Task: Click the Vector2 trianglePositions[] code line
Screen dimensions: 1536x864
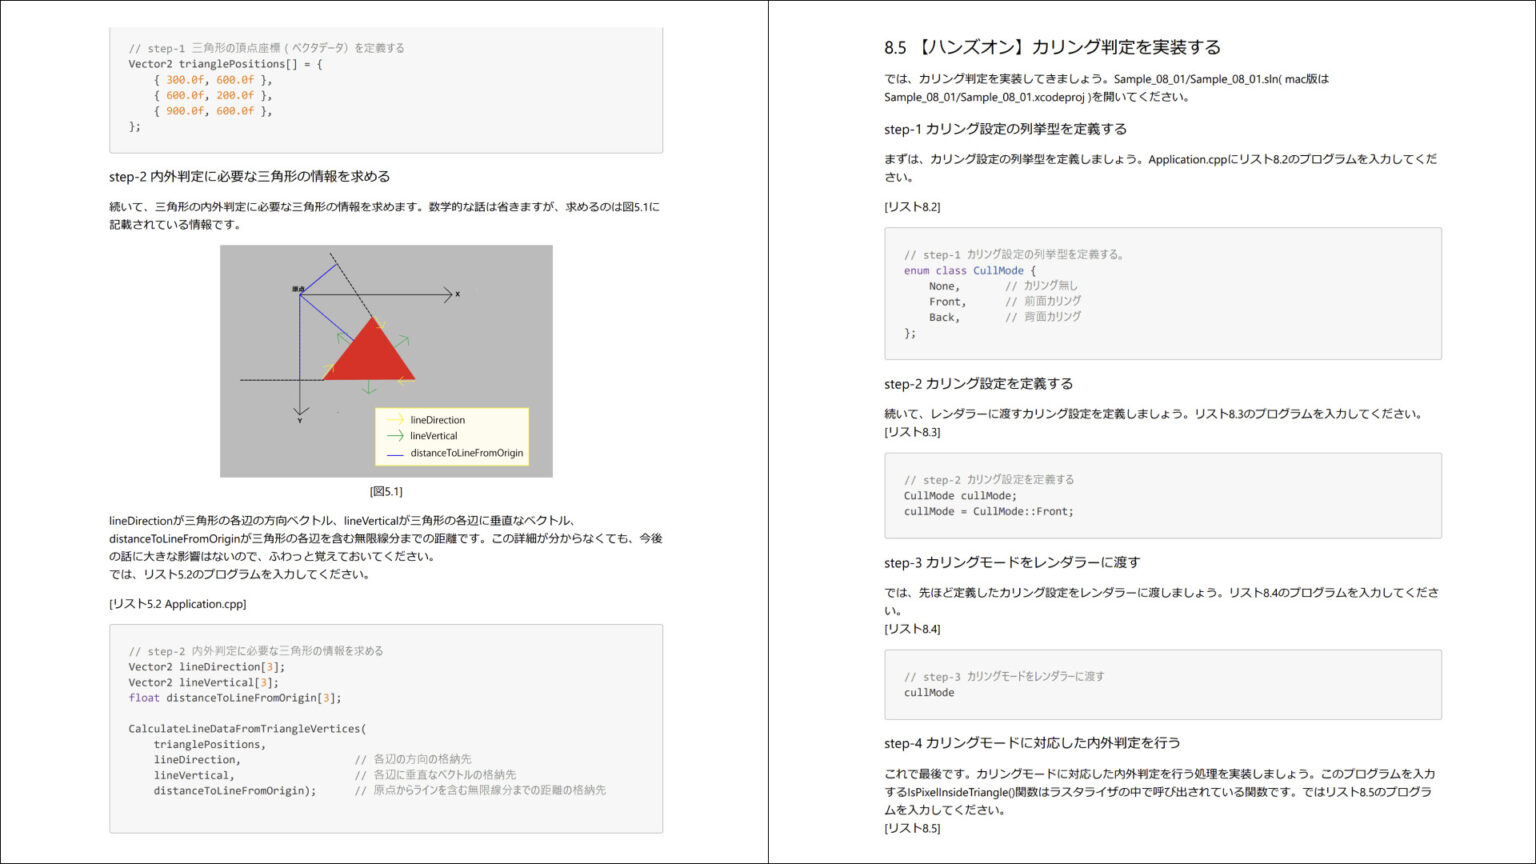Action: pos(225,64)
